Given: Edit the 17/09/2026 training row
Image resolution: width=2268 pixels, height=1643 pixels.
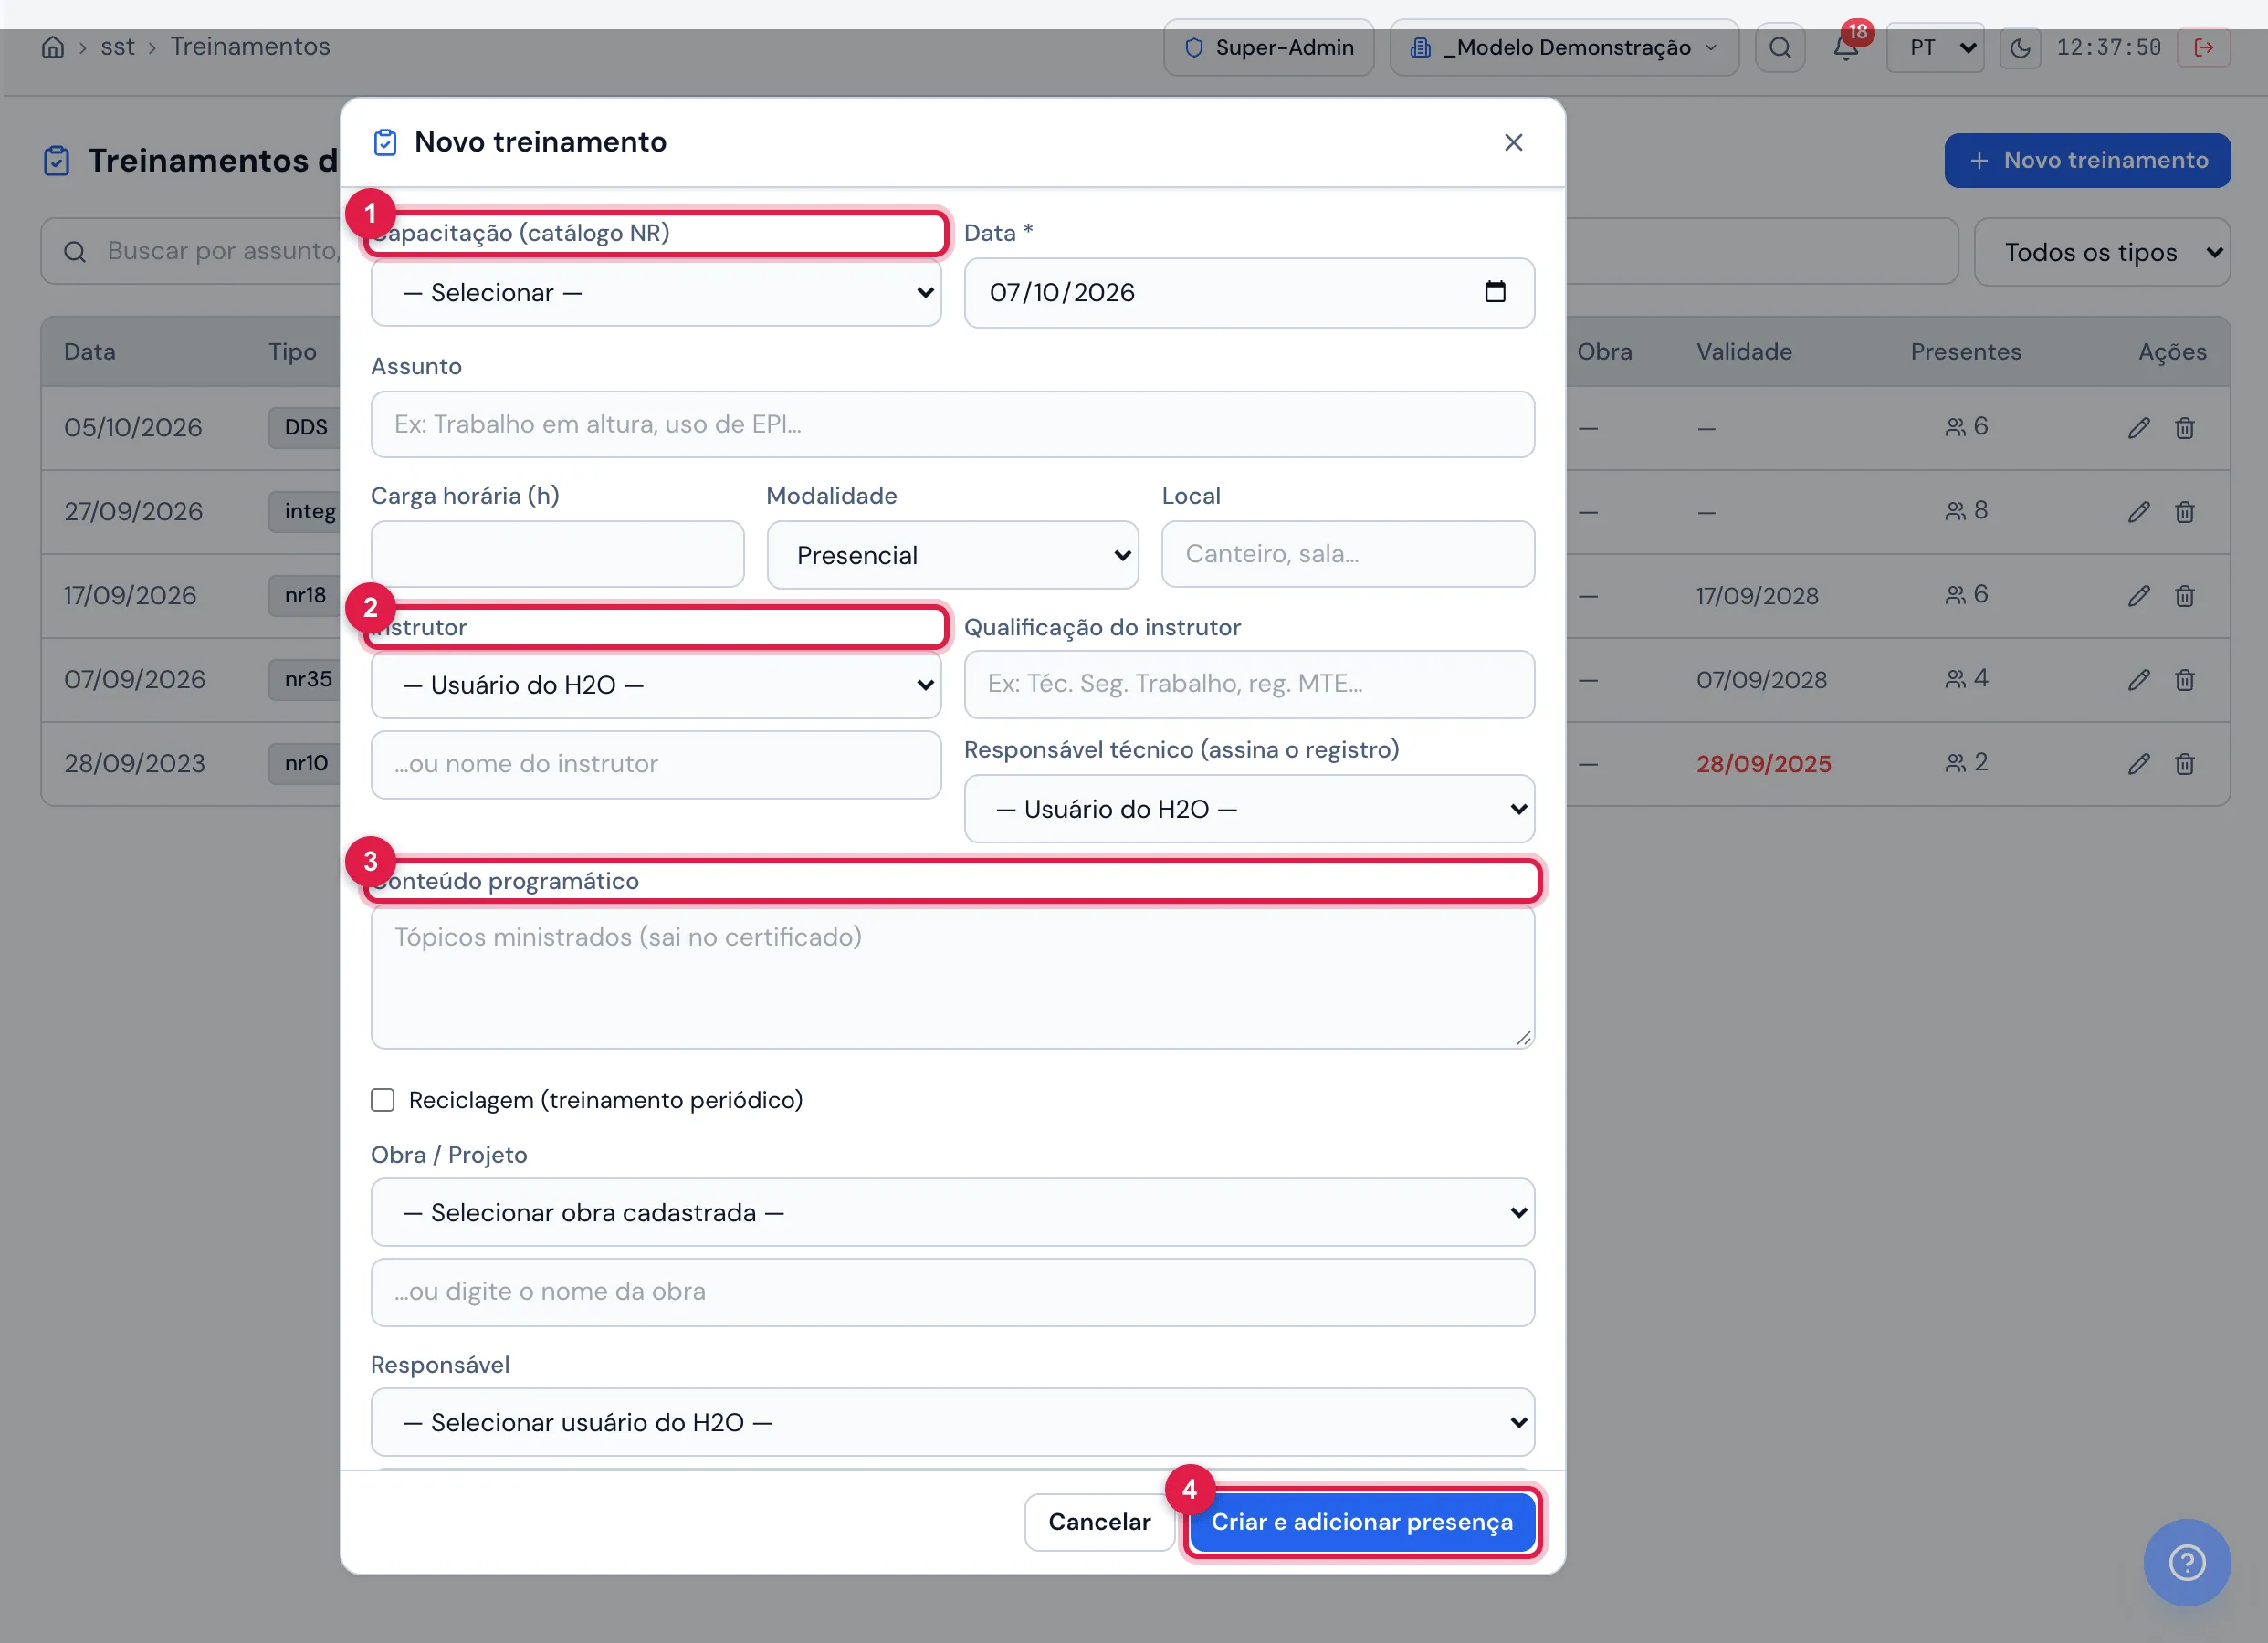Looking at the screenshot, I should click(x=2138, y=596).
